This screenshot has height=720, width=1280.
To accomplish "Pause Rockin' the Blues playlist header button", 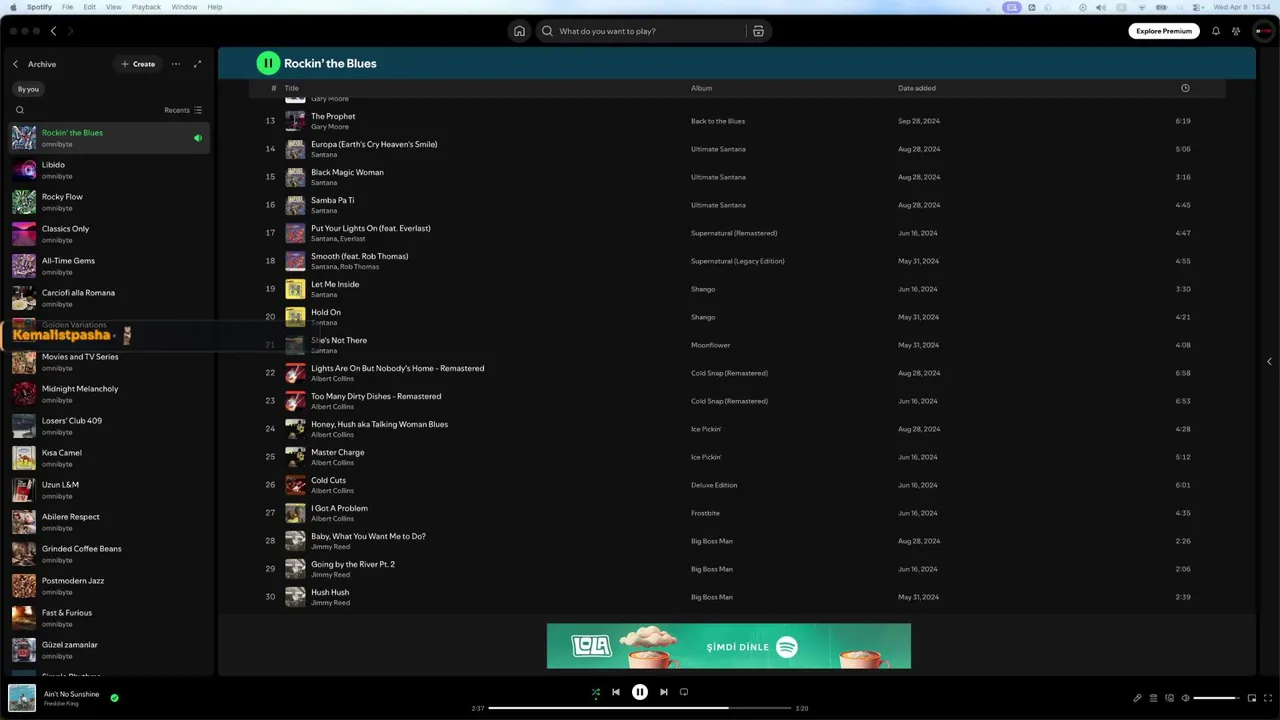I will (x=268, y=63).
